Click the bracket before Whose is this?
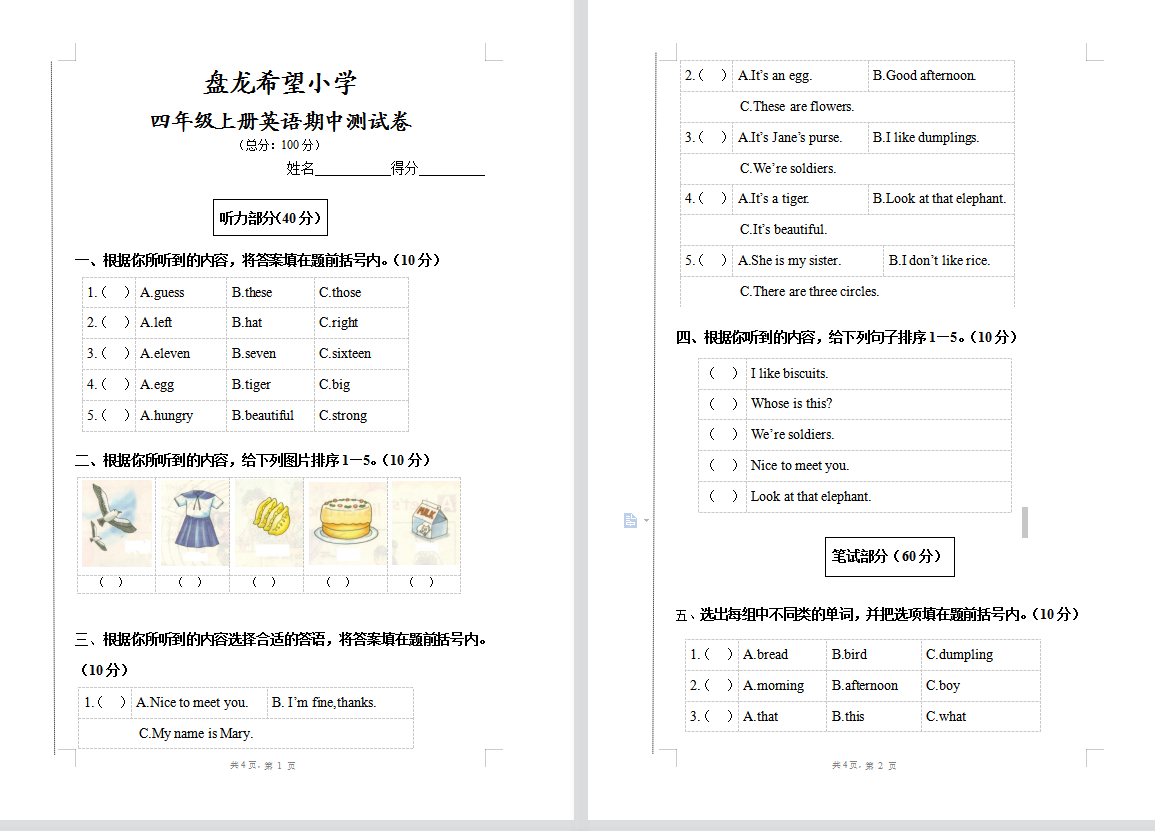The height and width of the screenshot is (831, 1155). tap(723, 404)
